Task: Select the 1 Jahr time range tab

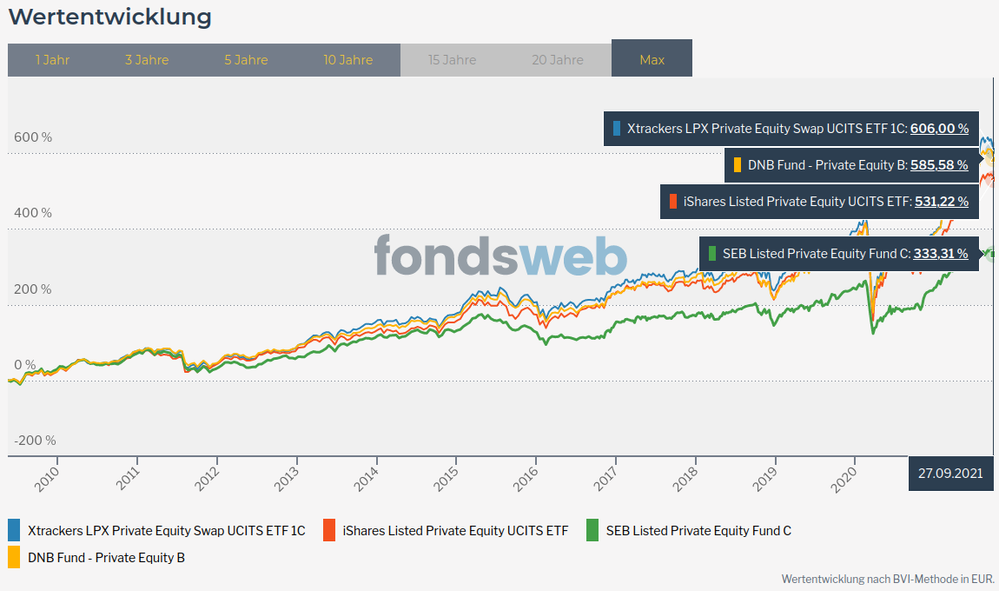Action: 51,60
